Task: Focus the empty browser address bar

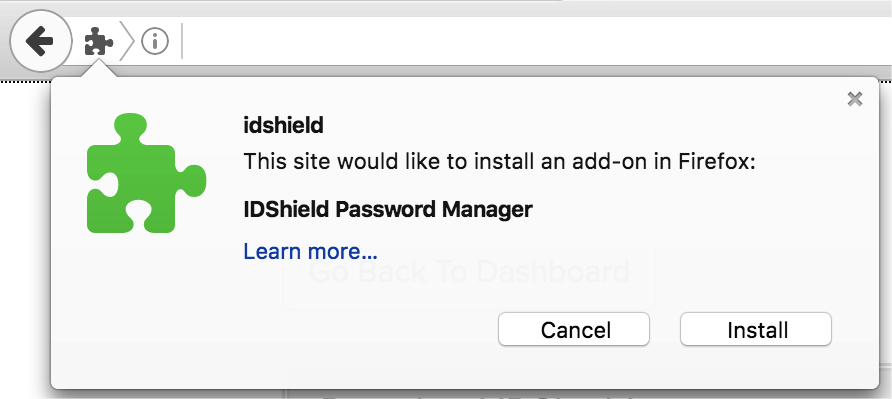Action: (x=535, y=41)
